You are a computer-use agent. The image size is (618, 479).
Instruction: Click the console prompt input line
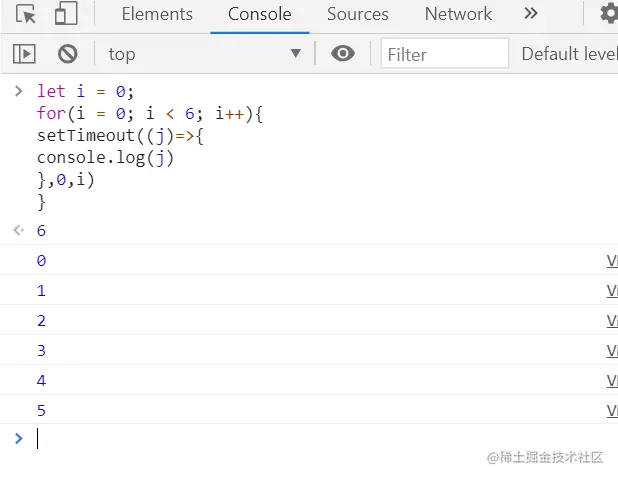[300, 438]
